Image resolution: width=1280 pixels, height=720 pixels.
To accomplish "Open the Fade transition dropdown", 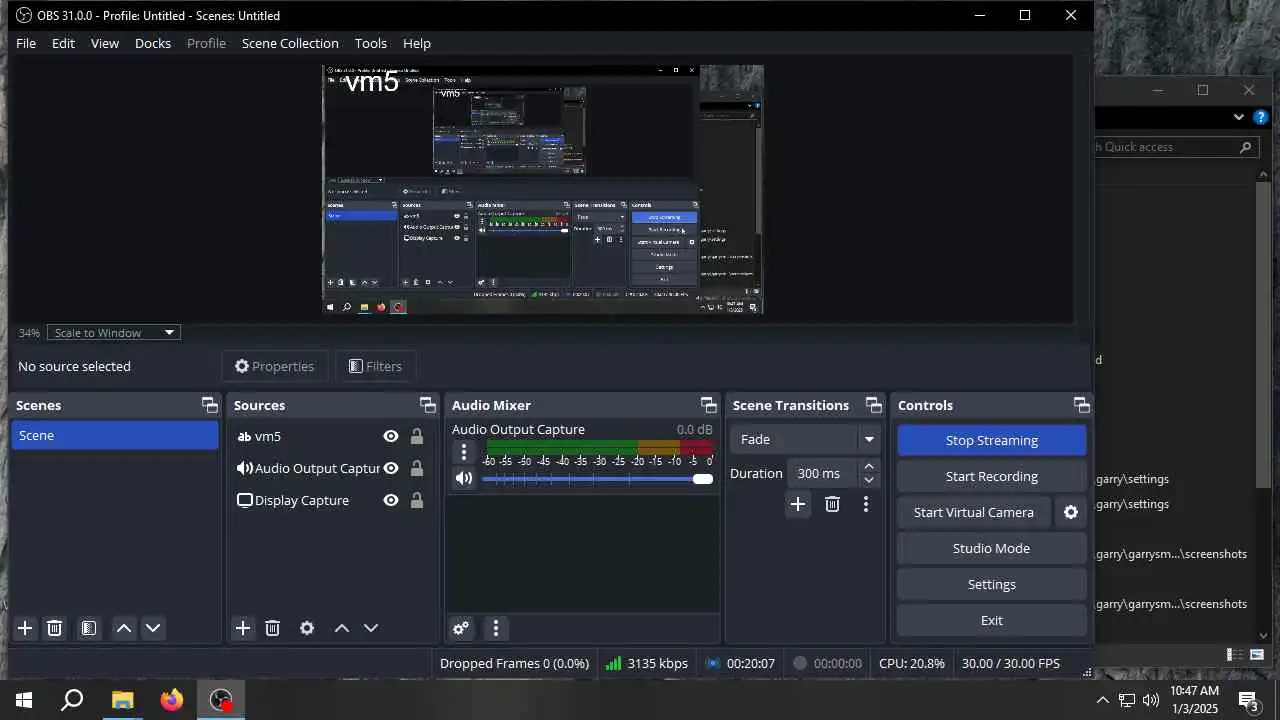I will click(805, 439).
